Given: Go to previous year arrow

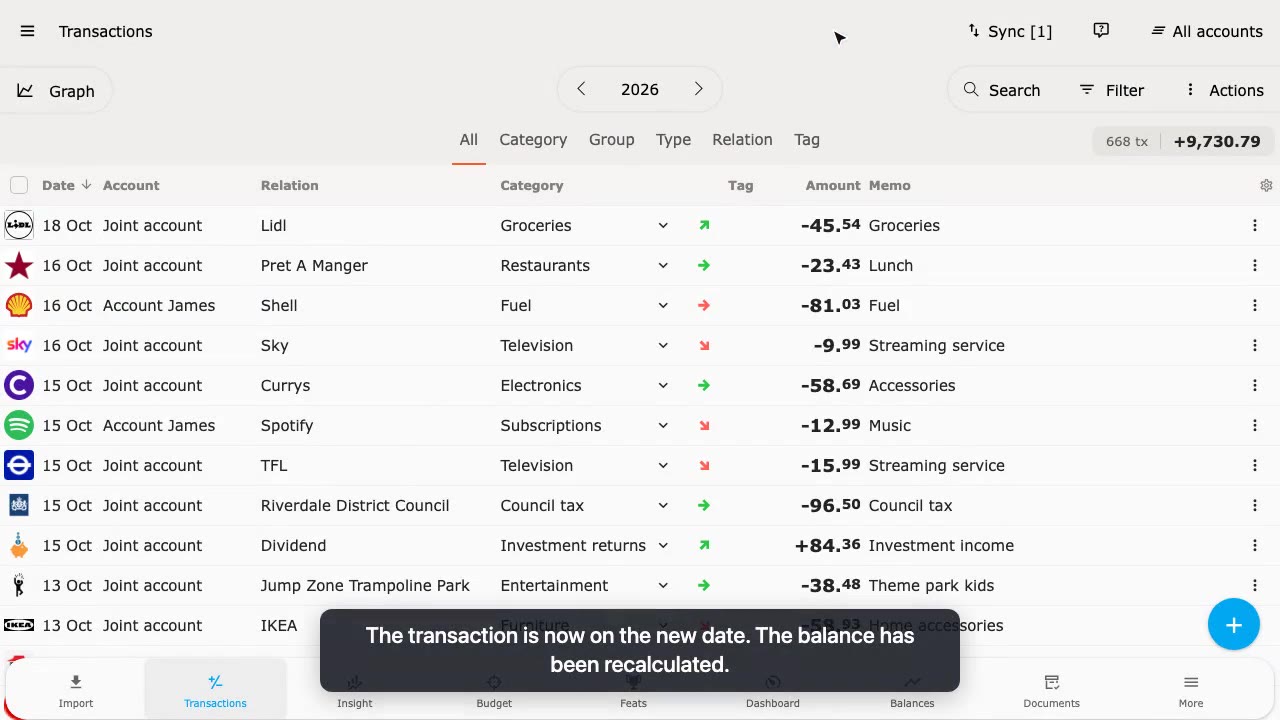Looking at the screenshot, I should click(x=581, y=89).
